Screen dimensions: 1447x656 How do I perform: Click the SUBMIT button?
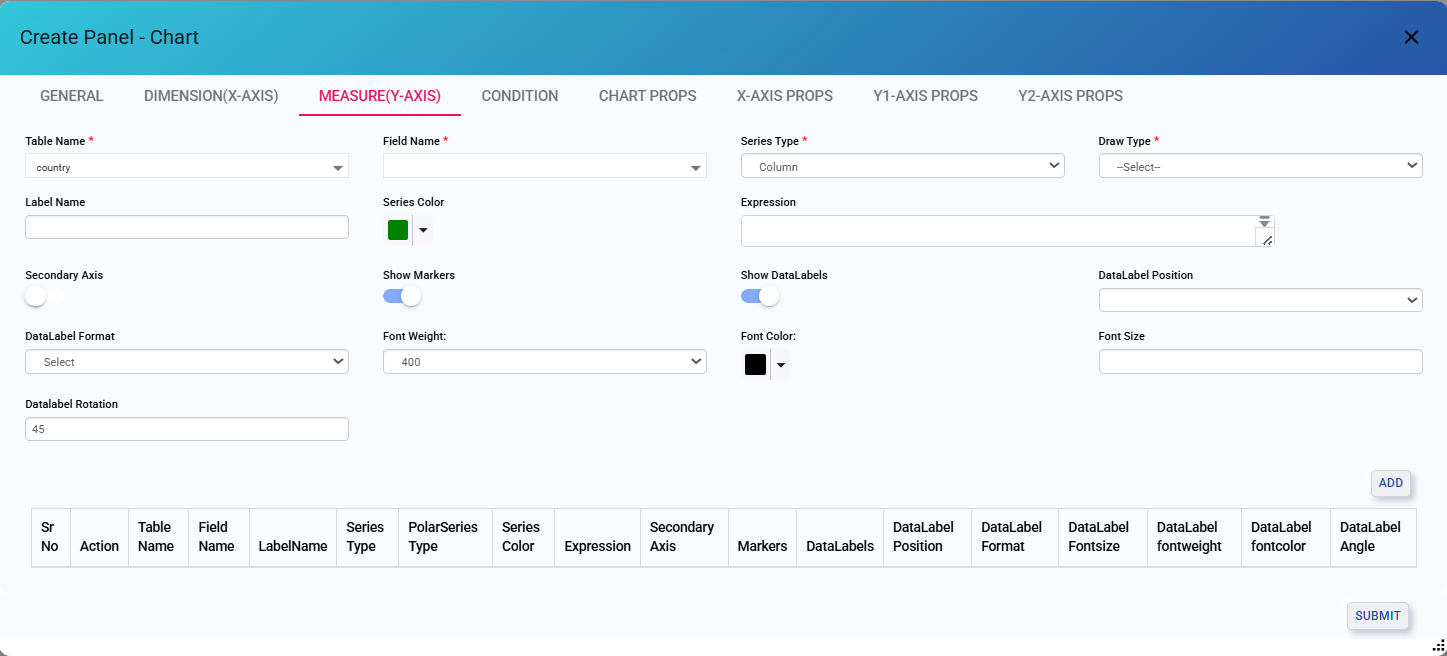[x=1377, y=616]
